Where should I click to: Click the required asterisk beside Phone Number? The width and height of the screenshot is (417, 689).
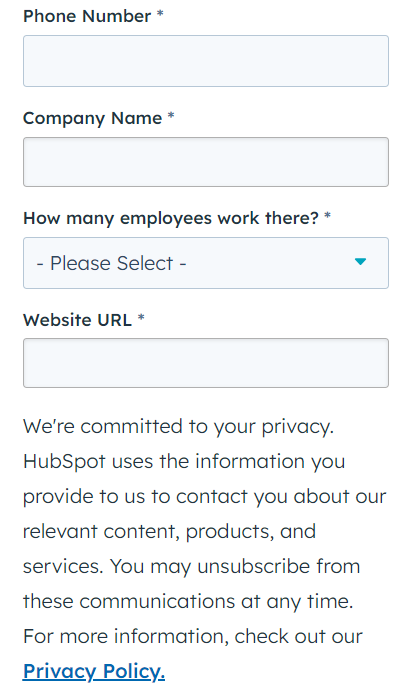tap(160, 14)
